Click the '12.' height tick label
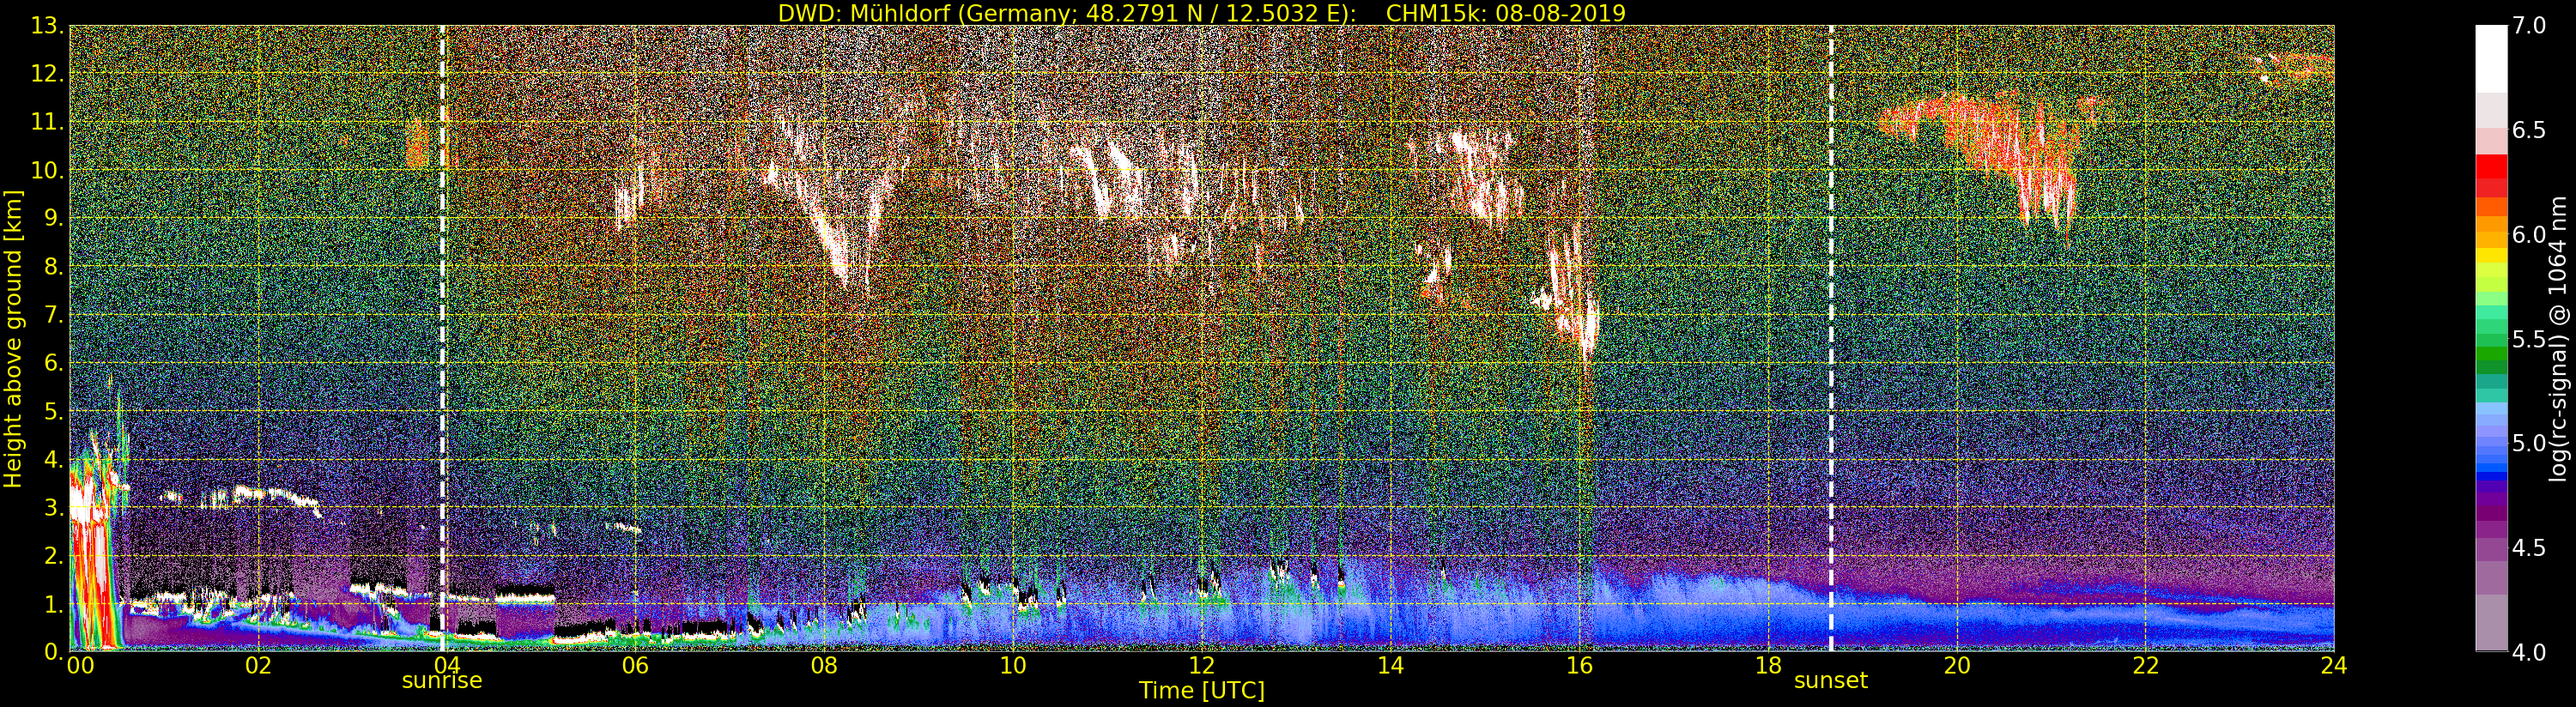The width and height of the screenshot is (2576, 707). click(47, 74)
